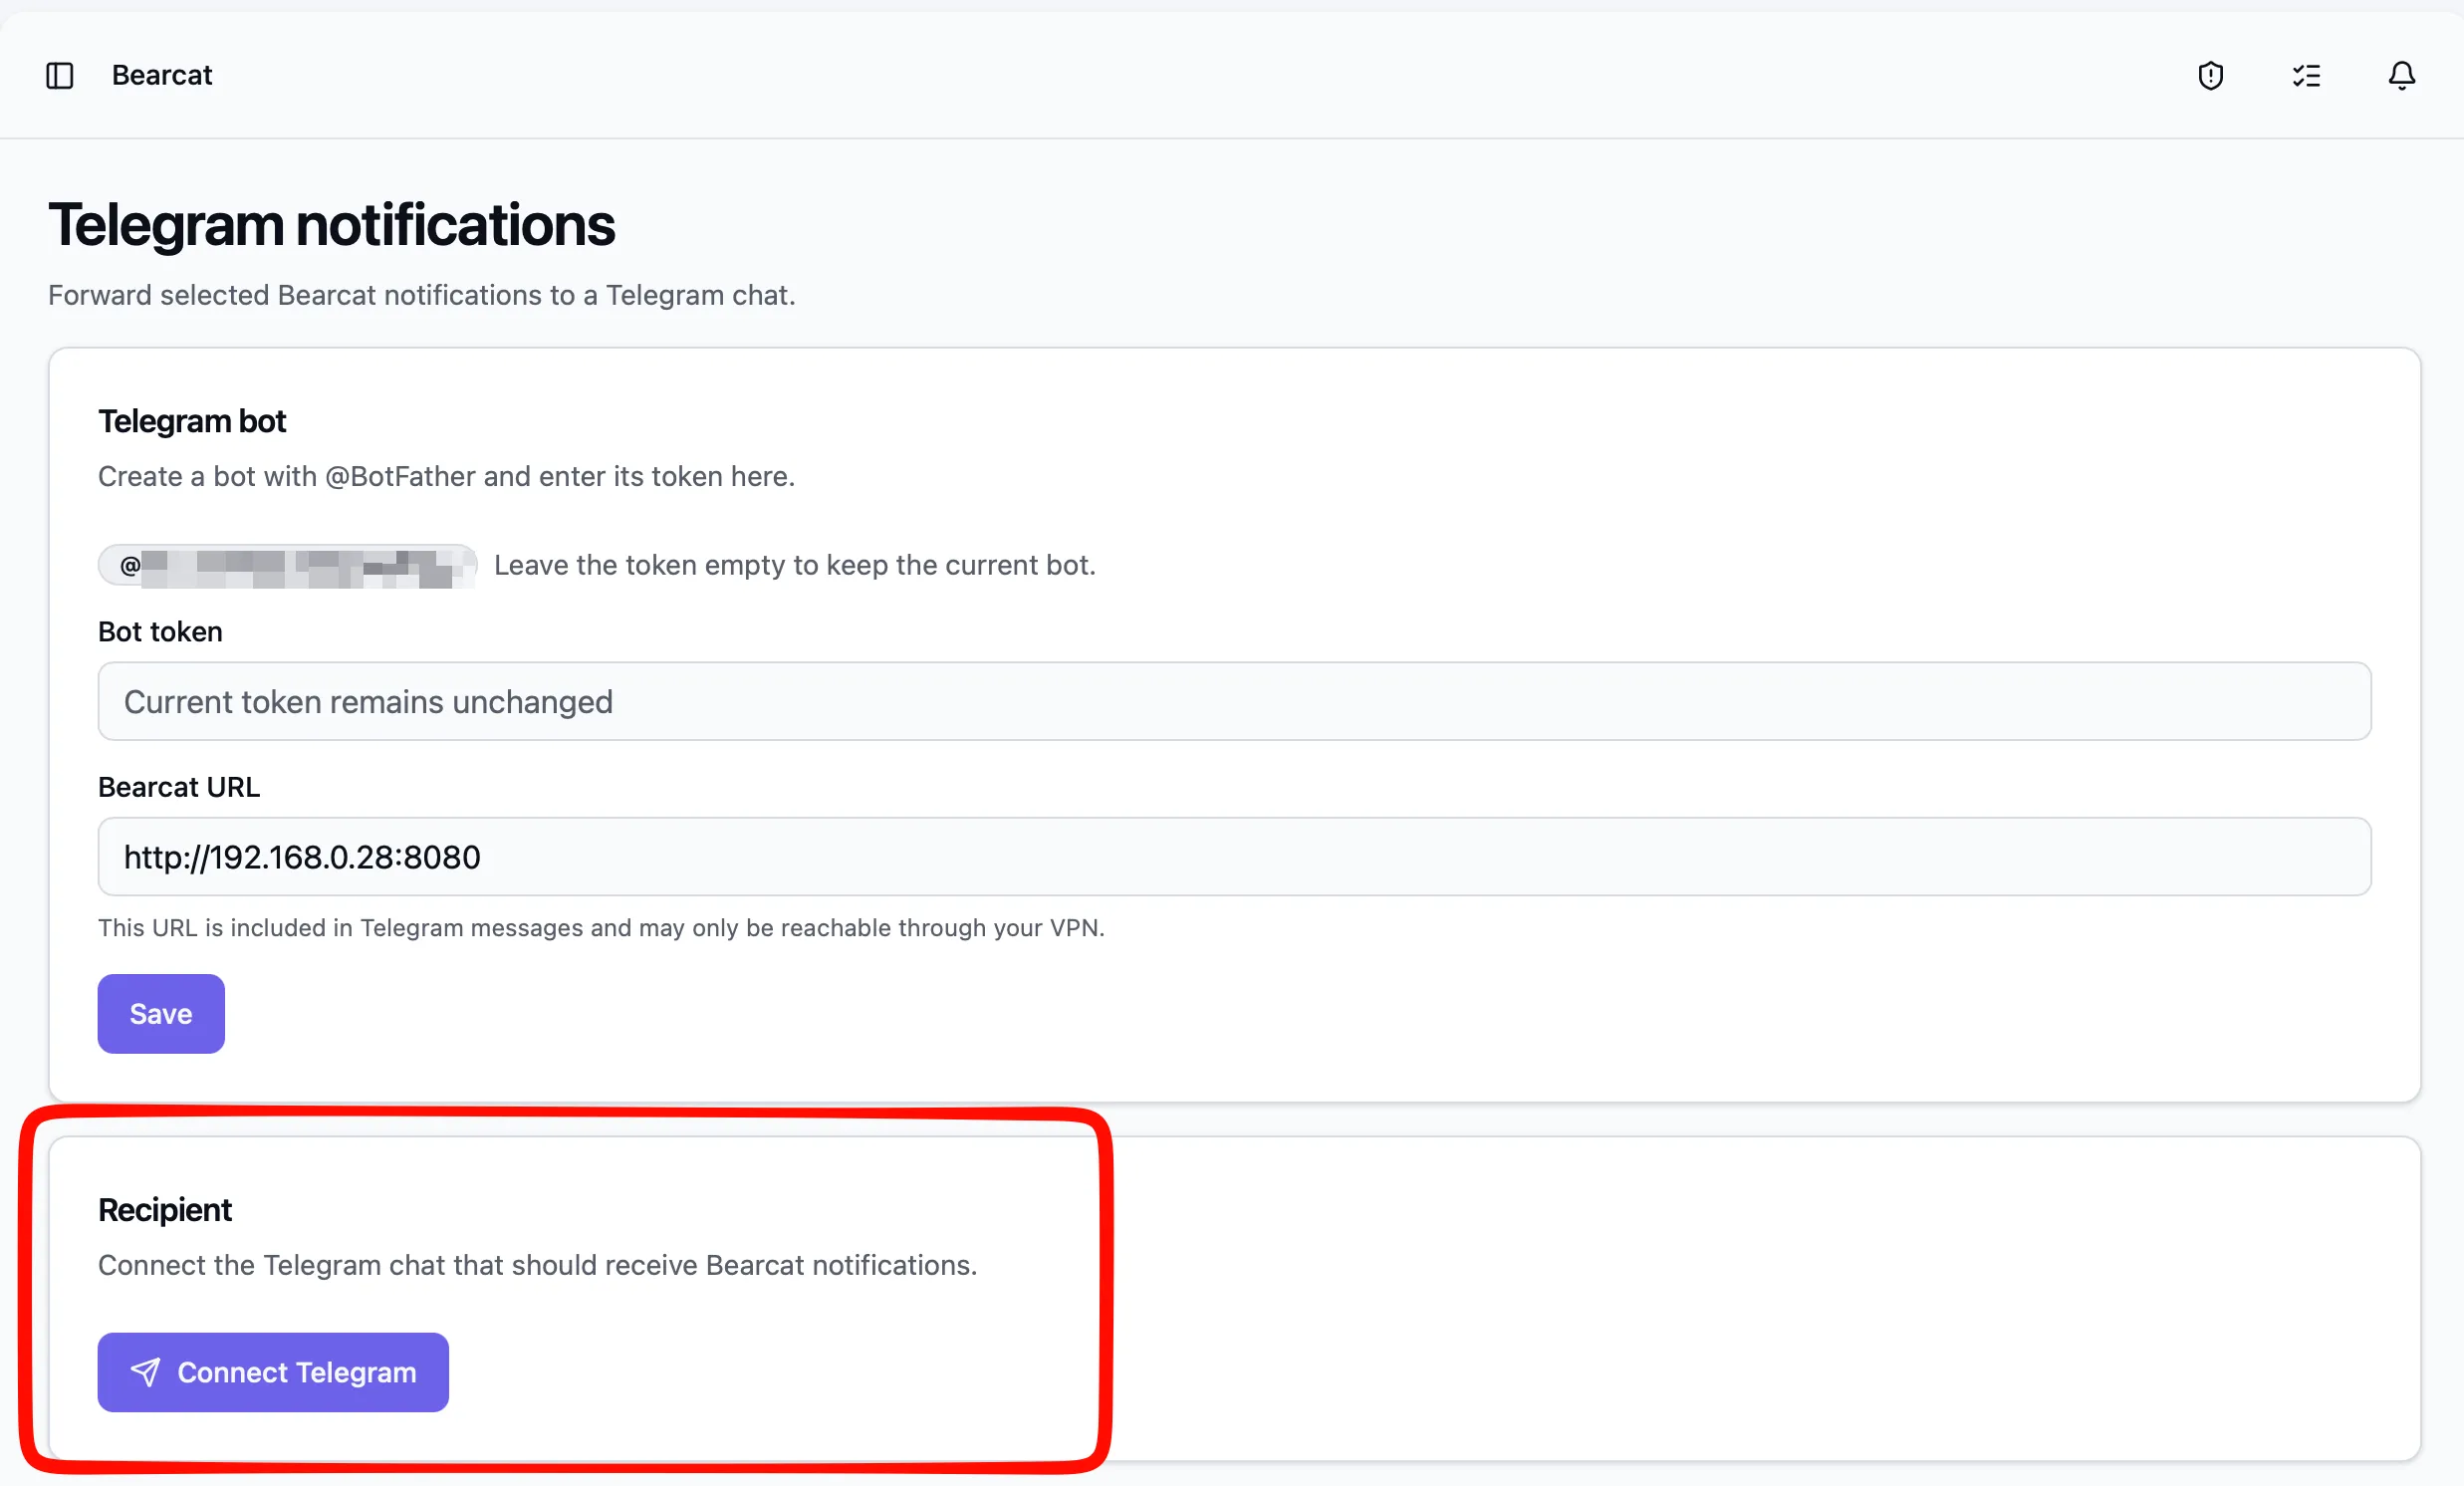The height and width of the screenshot is (1486, 2464).
Task: Toggle the sidebar panel icon
Action: (60, 75)
